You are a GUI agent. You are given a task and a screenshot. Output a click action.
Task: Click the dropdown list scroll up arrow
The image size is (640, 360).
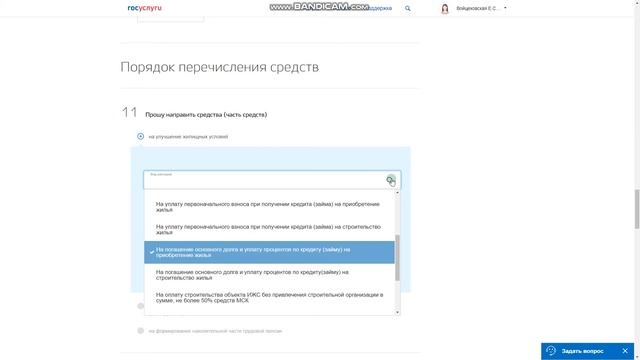coord(398,192)
